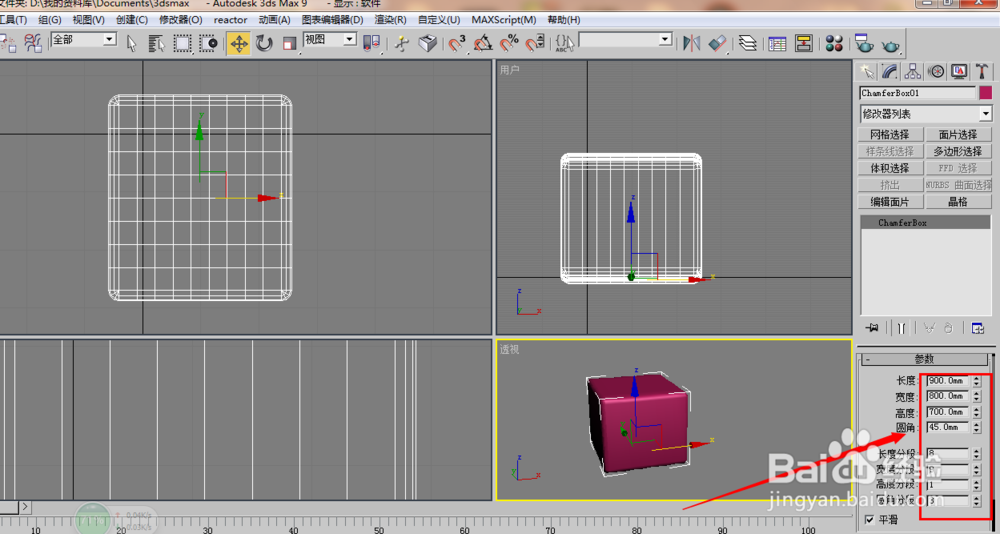Click the 体积选择 modifier button
This screenshot has width=1000, height=534.
tap(891, 168)
